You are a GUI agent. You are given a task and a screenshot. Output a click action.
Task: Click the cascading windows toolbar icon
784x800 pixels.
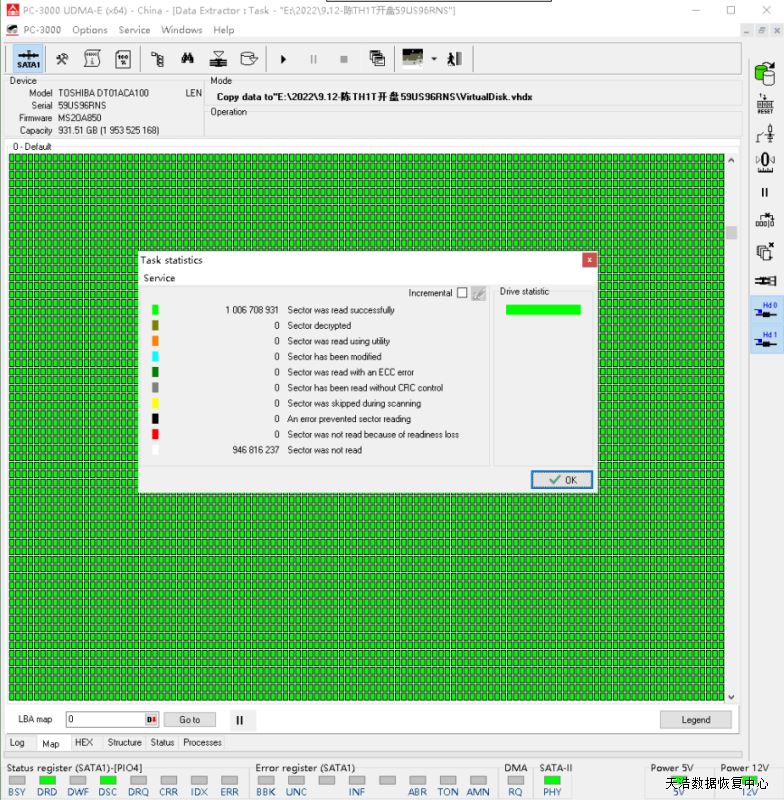[x=377, y=59]
